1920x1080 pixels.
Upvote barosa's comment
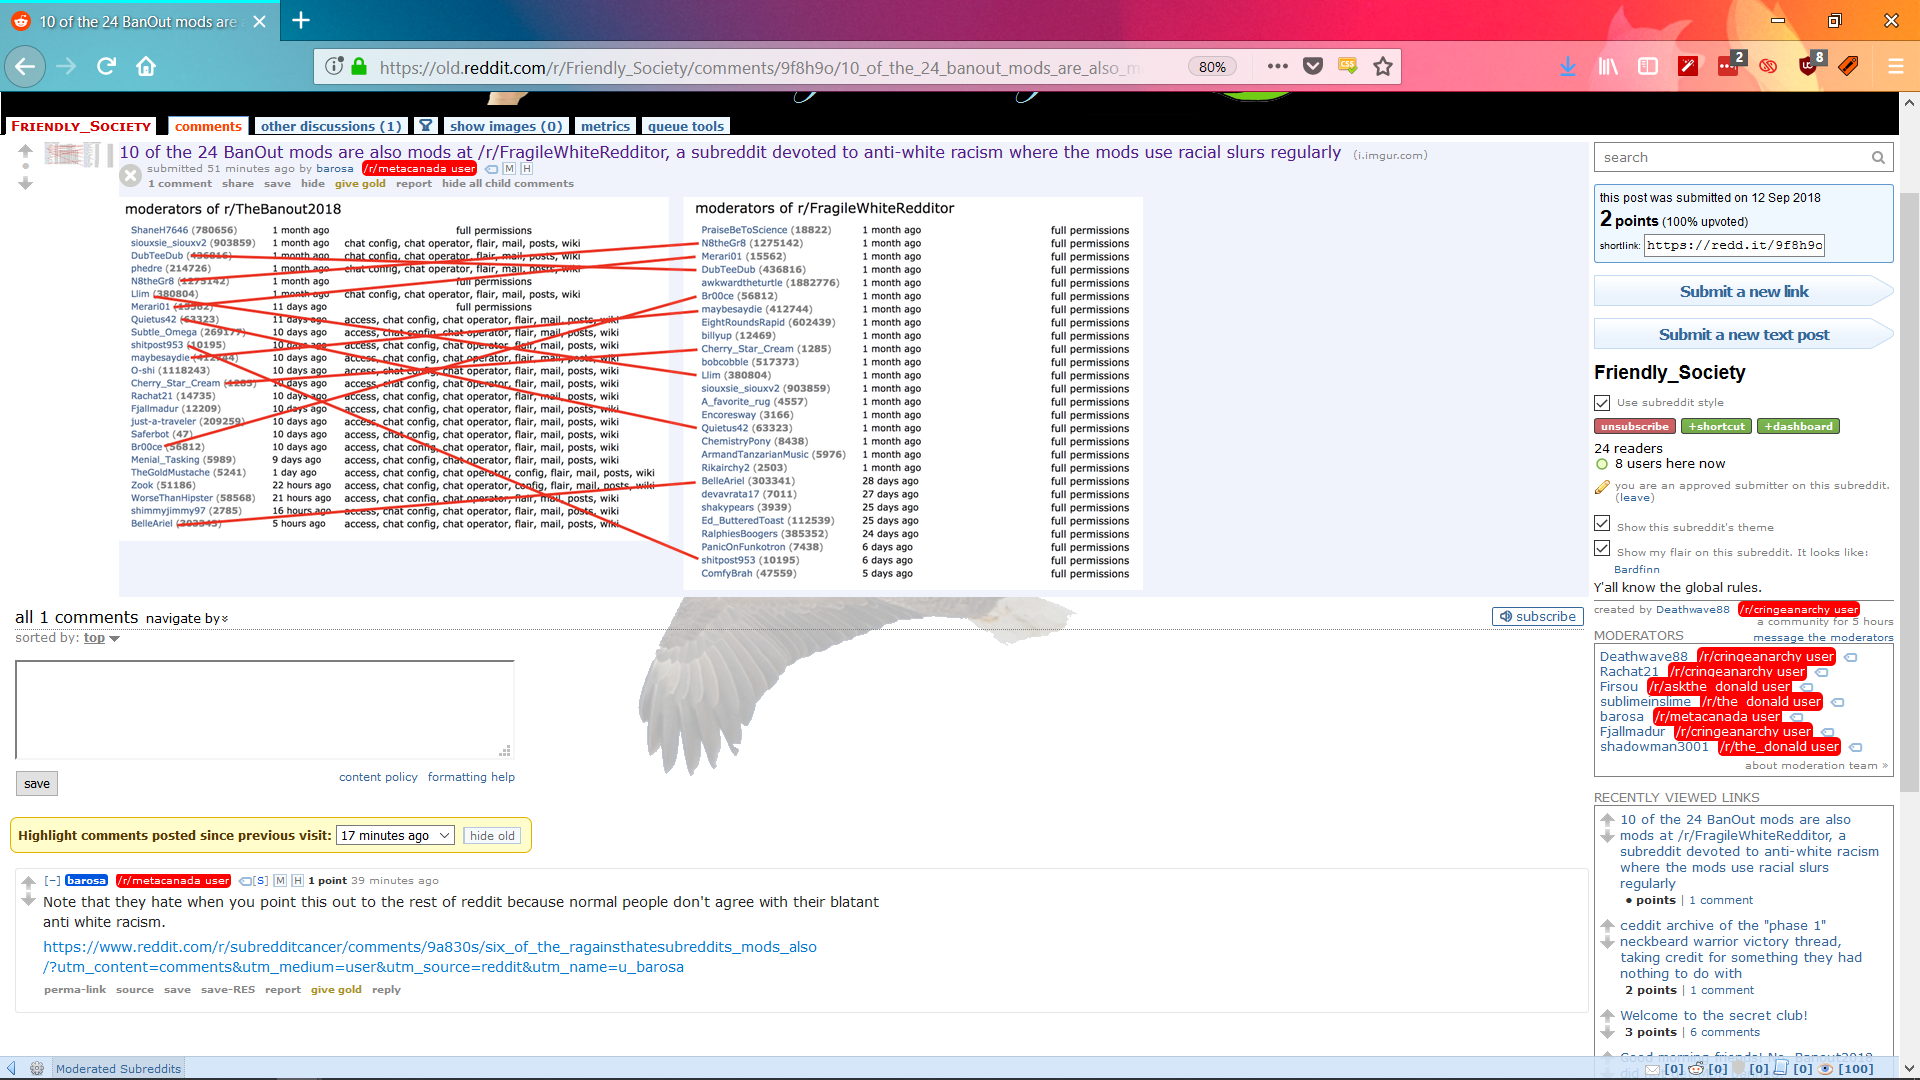tap(29, 882)
